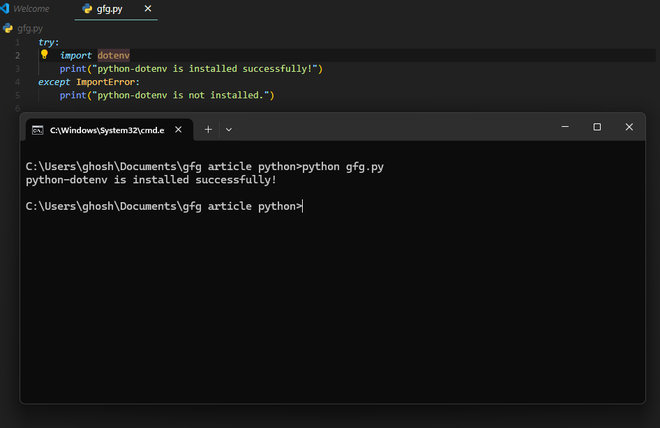The height and width of the screenshot is (428, 660).
Task: Close the gfg.py editor tab
Action: [x=149, y=9]
